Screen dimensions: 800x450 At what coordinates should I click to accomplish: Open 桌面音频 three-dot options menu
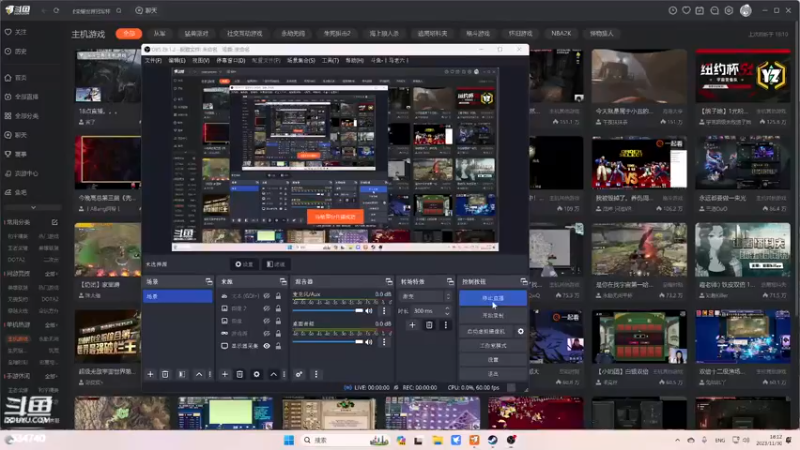[x=384, y=342]
